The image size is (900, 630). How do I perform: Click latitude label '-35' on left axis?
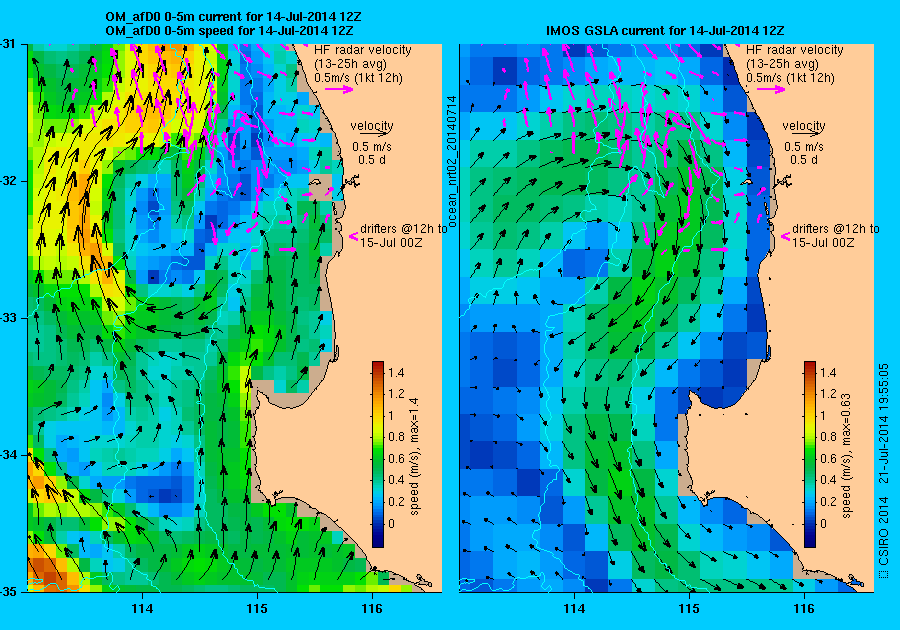pos(9,591)
